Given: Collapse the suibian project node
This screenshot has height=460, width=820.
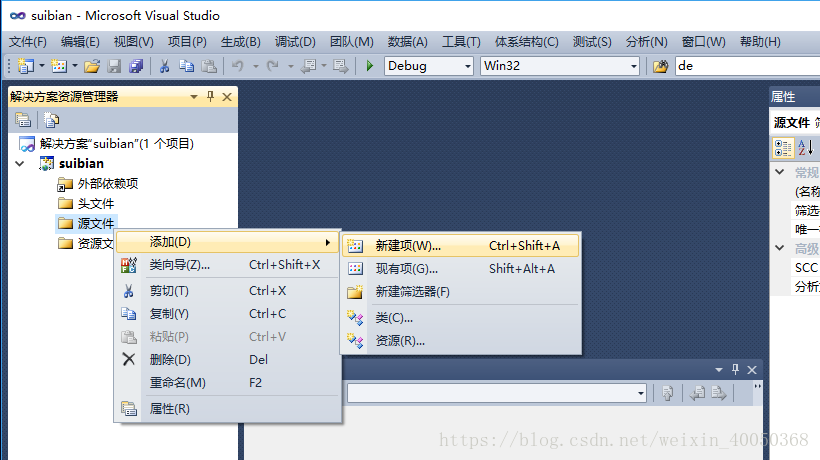Looking at the screenshot, I should (x=20, y=164).
